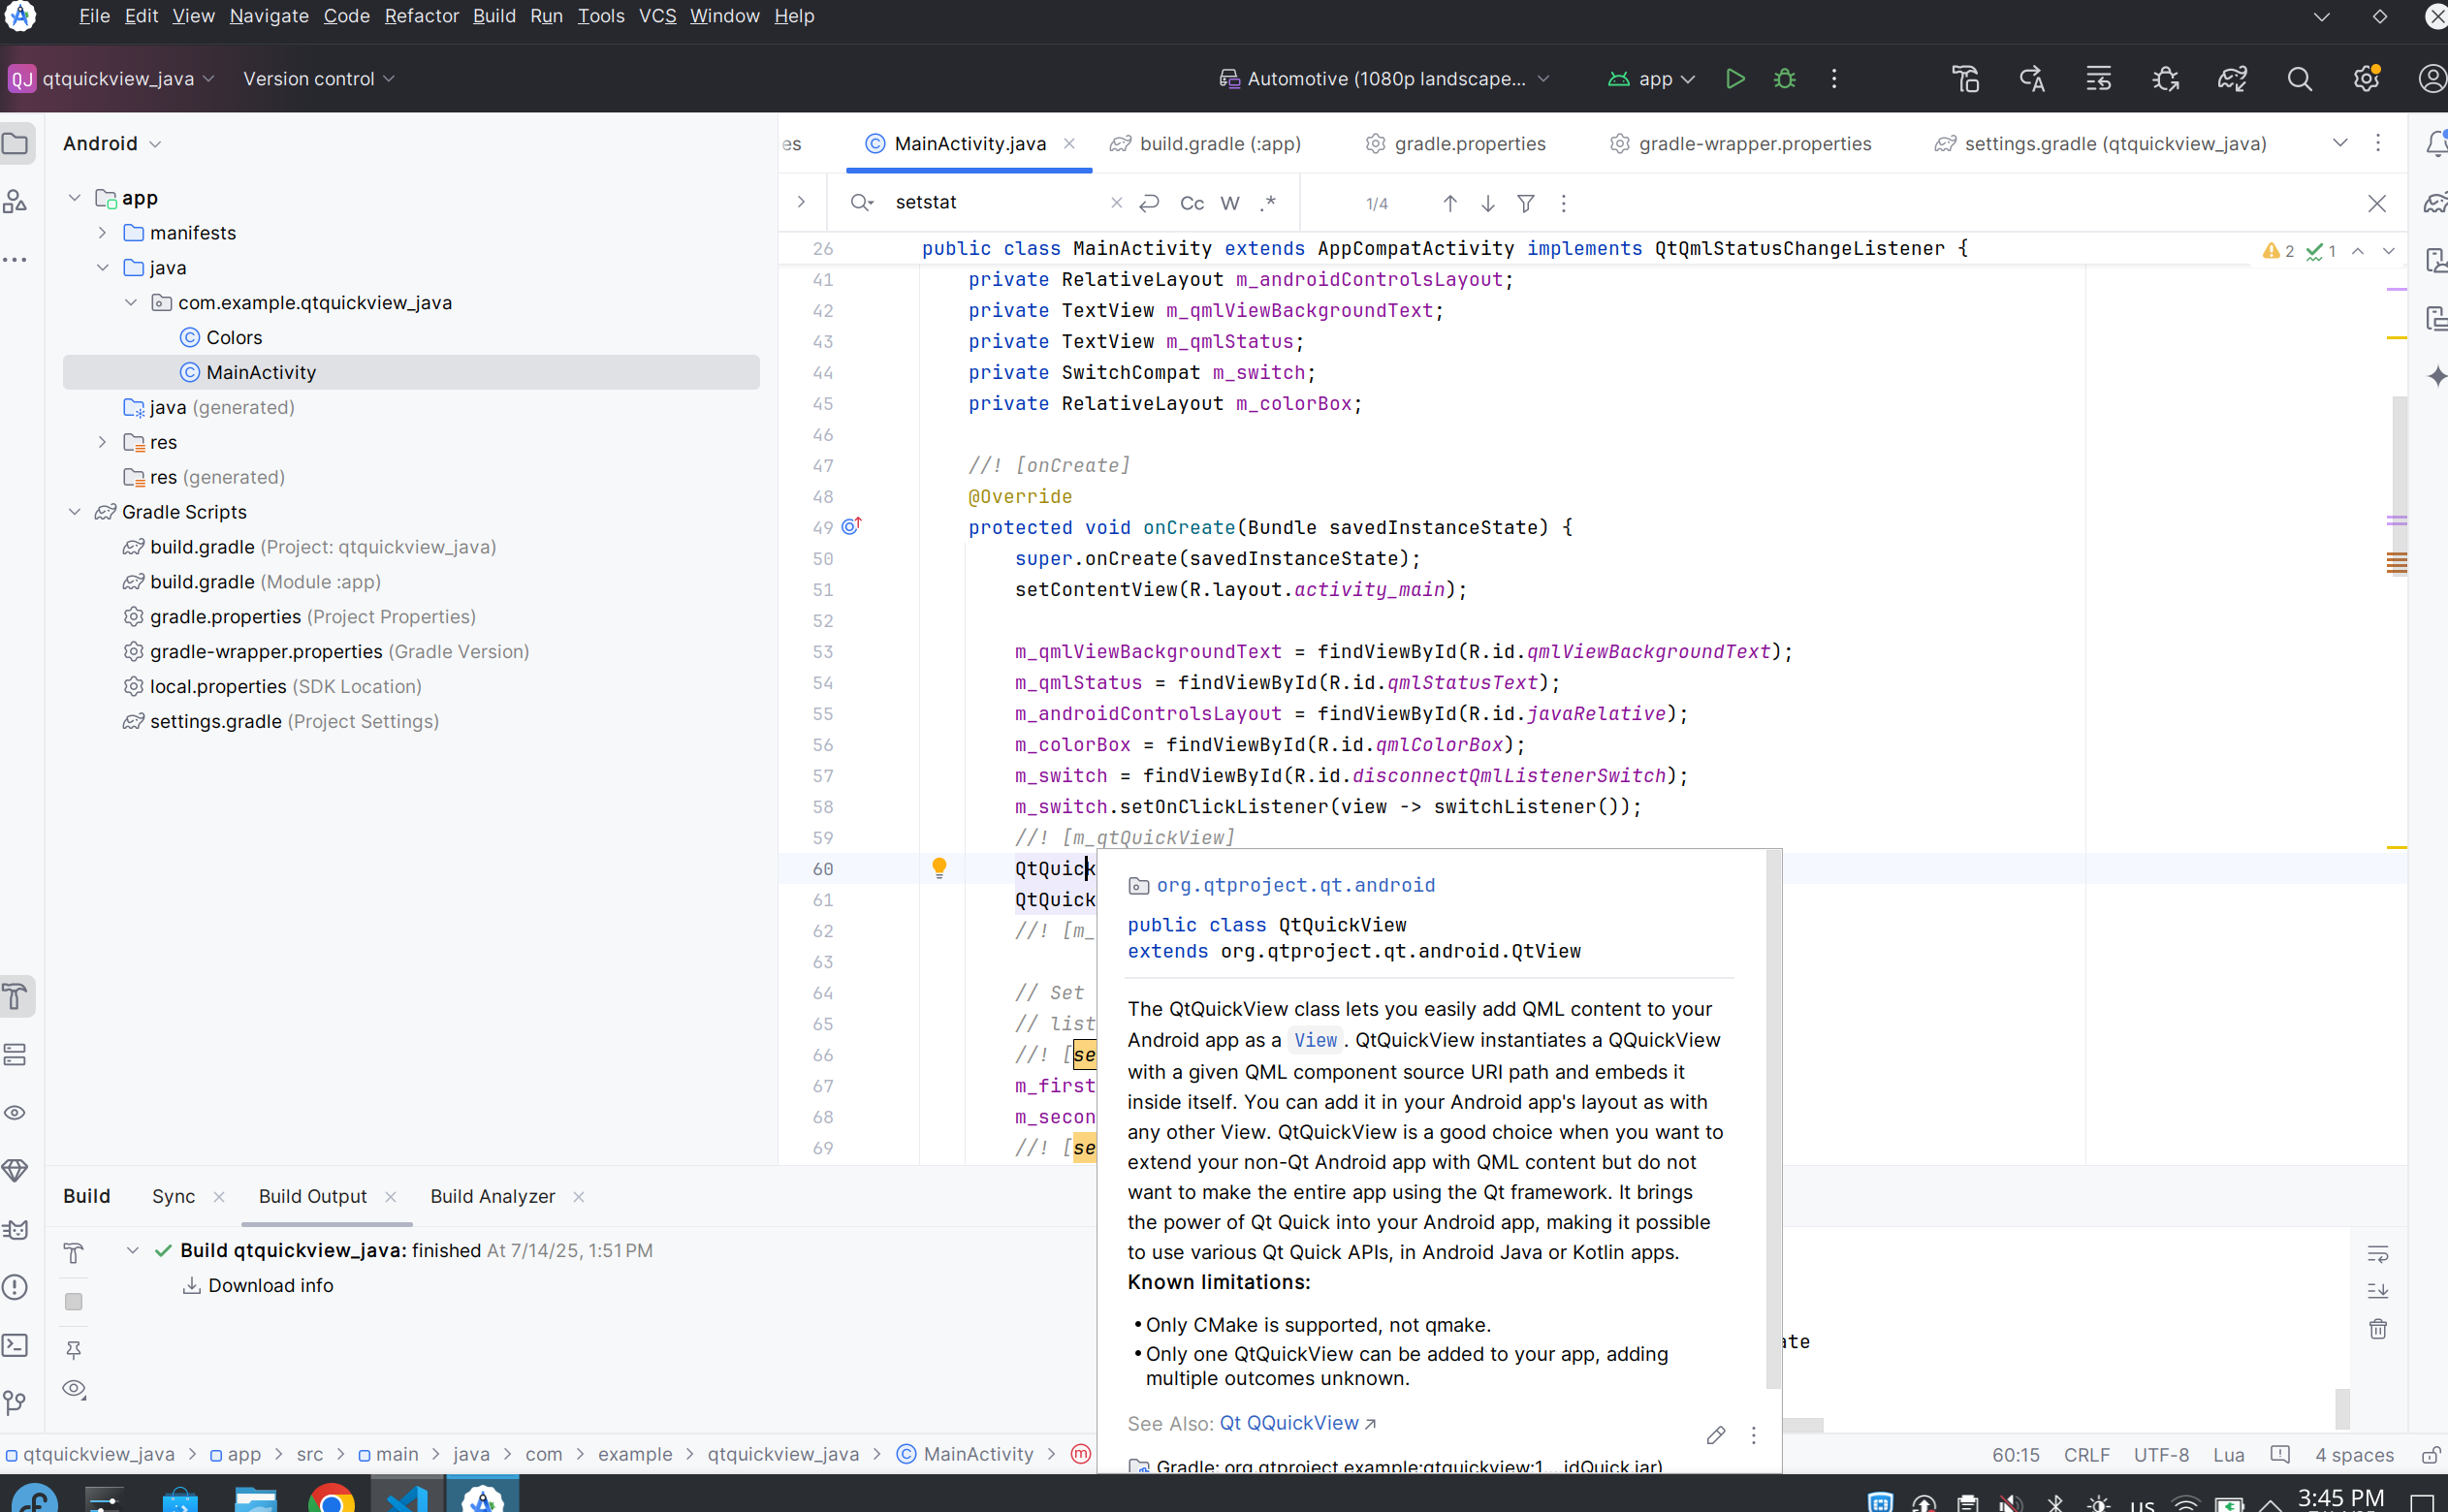The height and width of the screenshot is (1512, 2448).
Task: Expand the res folder
Action: [x=103, y=442]
